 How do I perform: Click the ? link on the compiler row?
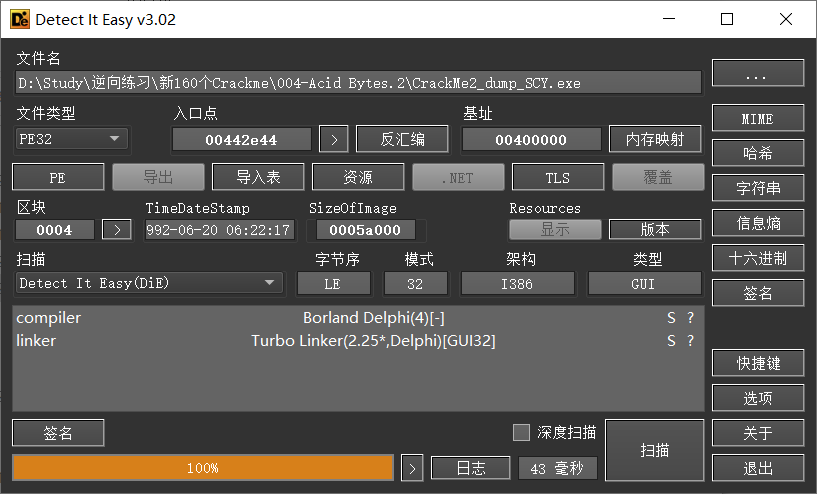coord(690,318)
